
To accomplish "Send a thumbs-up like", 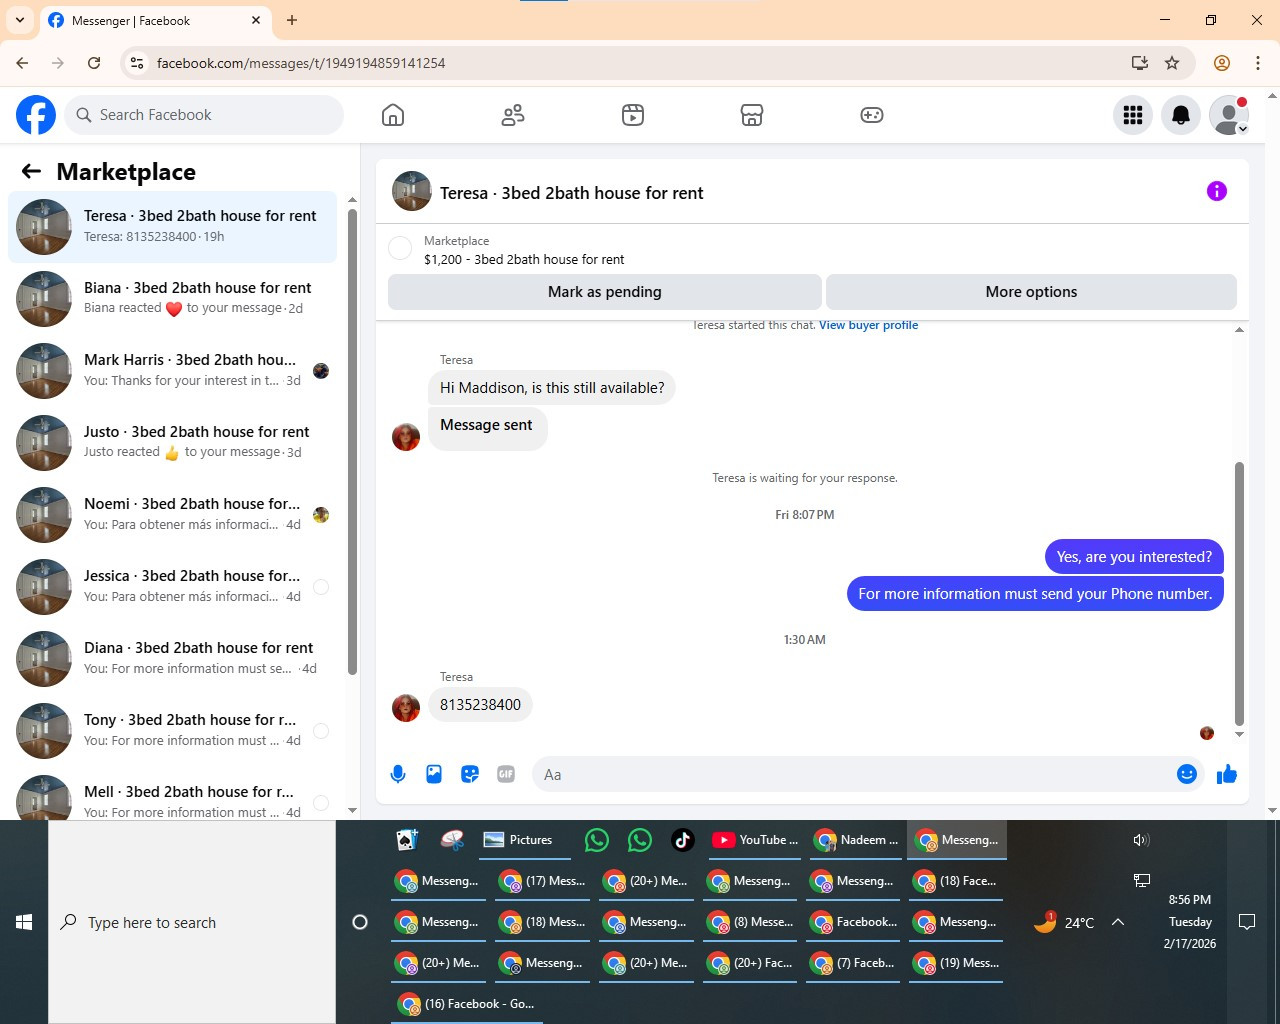I will tap(1227, 774).
